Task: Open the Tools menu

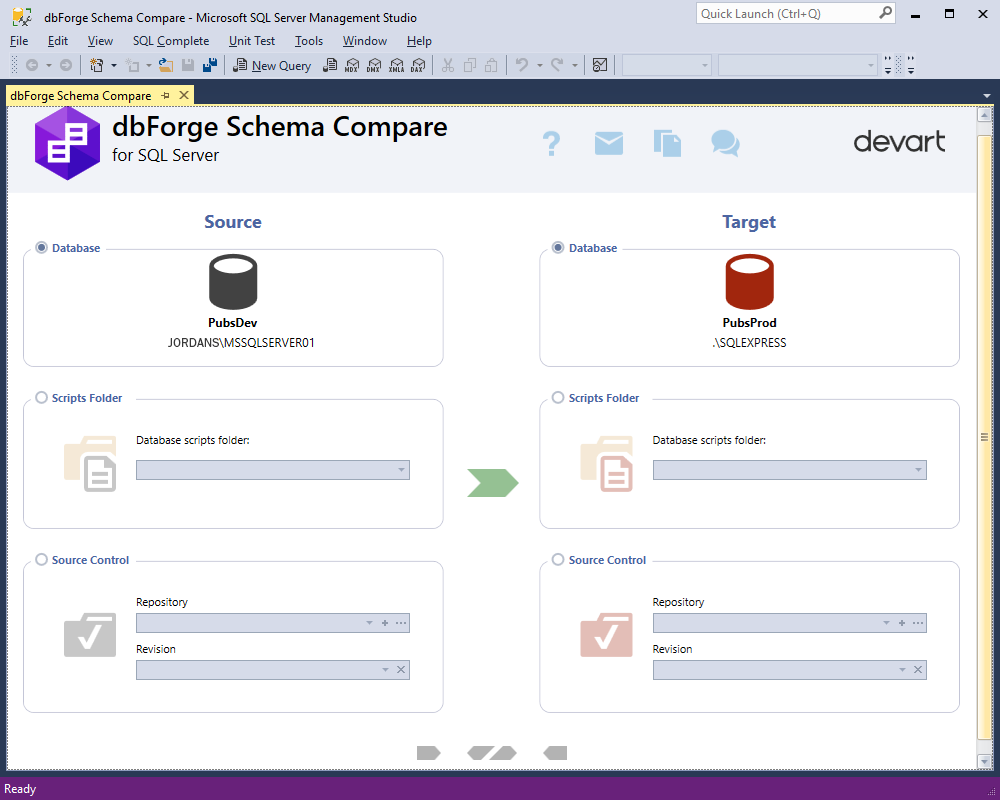Action: point(309,41)
